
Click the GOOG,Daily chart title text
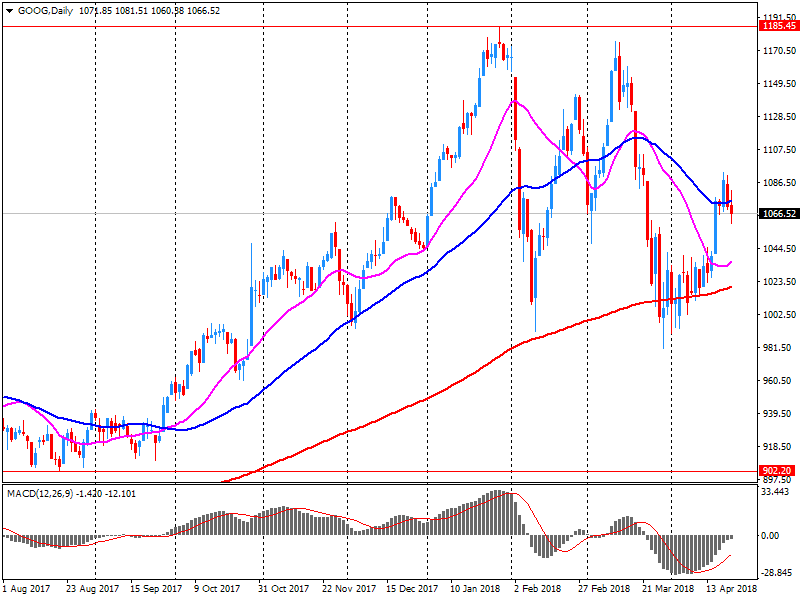pos(45,10)
